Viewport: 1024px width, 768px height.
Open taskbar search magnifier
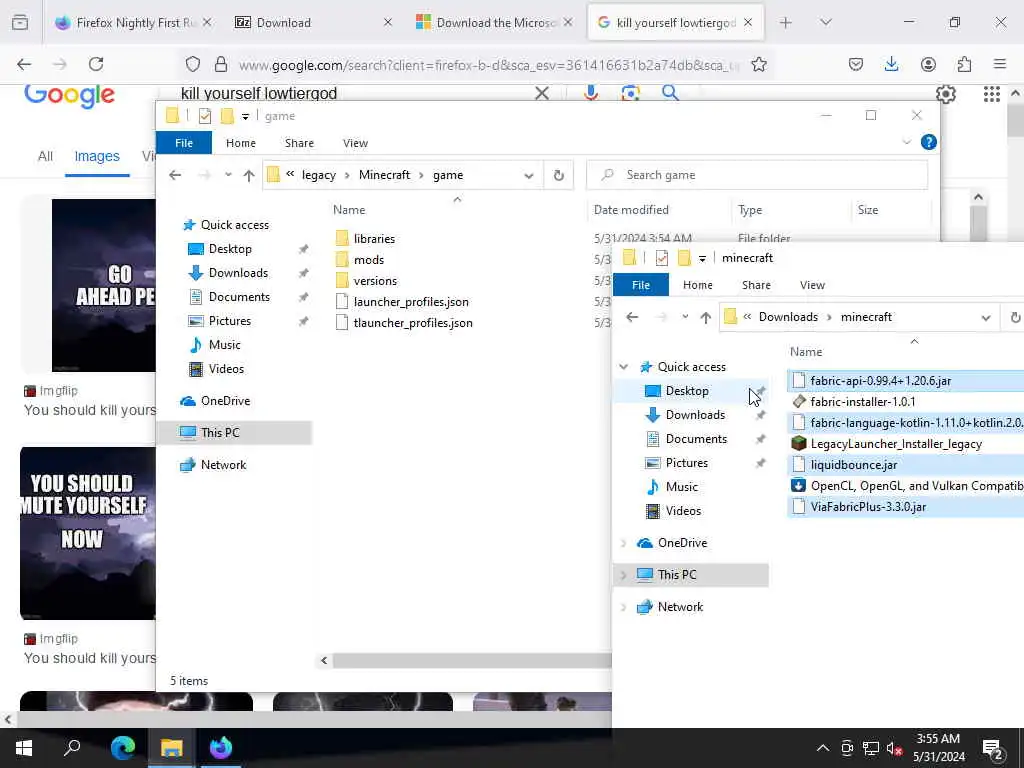(72, 747)
